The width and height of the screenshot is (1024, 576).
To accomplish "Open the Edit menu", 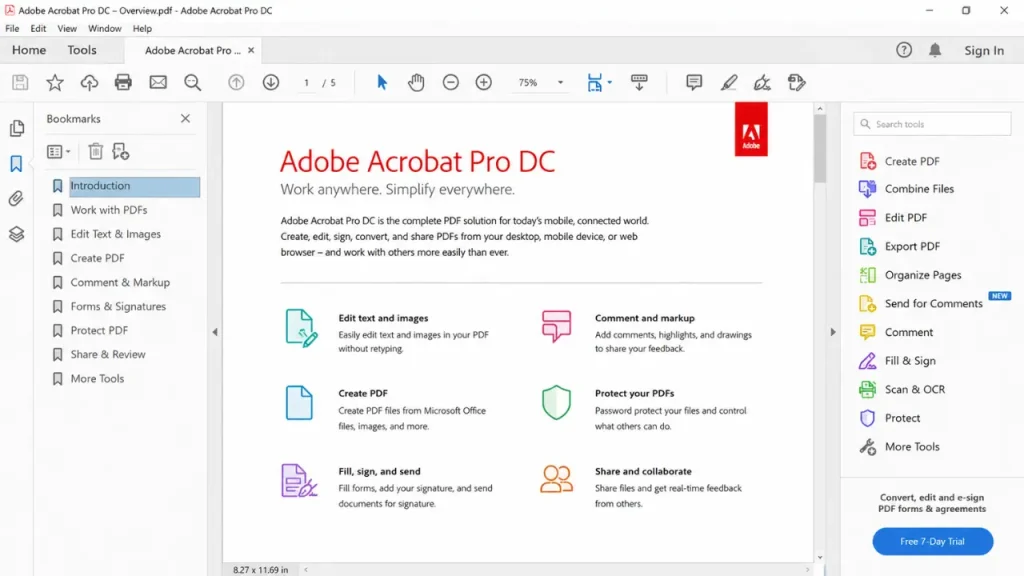I will pyautogui.click(x=38, y=29).
